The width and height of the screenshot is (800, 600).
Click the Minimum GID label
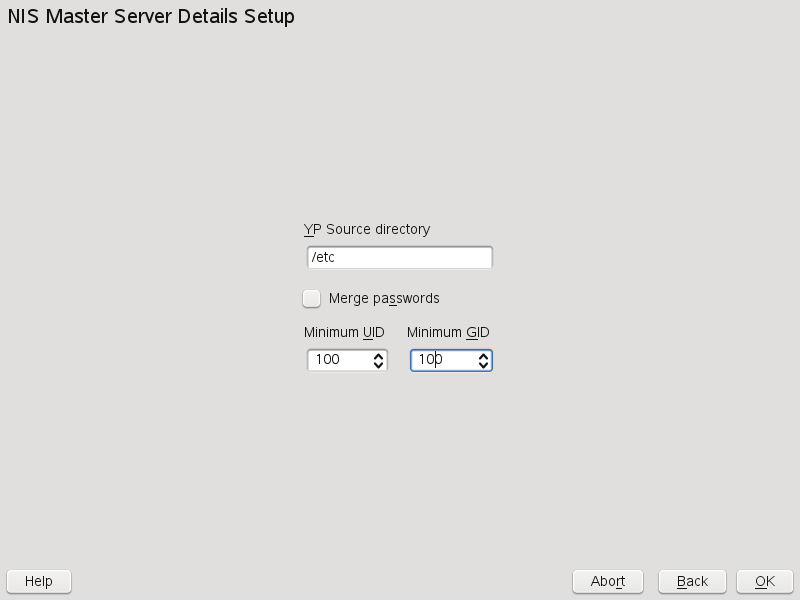(448, 332)
